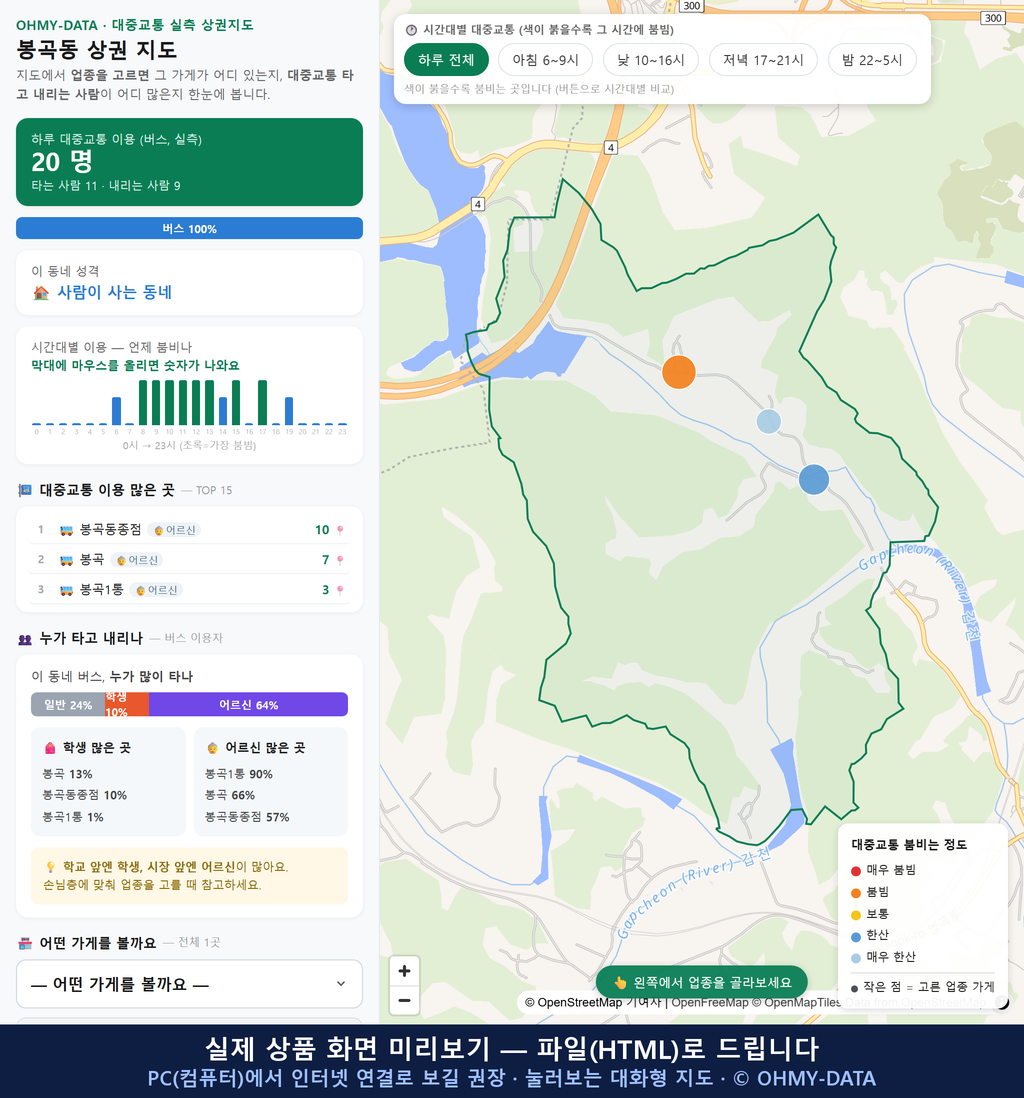Click the orange 붐빔 legend swatch

coord(855,893)
